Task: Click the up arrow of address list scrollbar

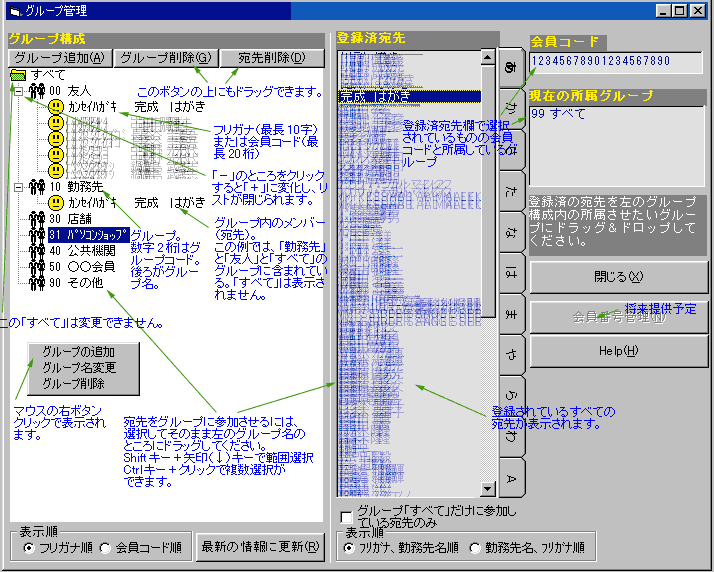Action: (x=489, y=57)
